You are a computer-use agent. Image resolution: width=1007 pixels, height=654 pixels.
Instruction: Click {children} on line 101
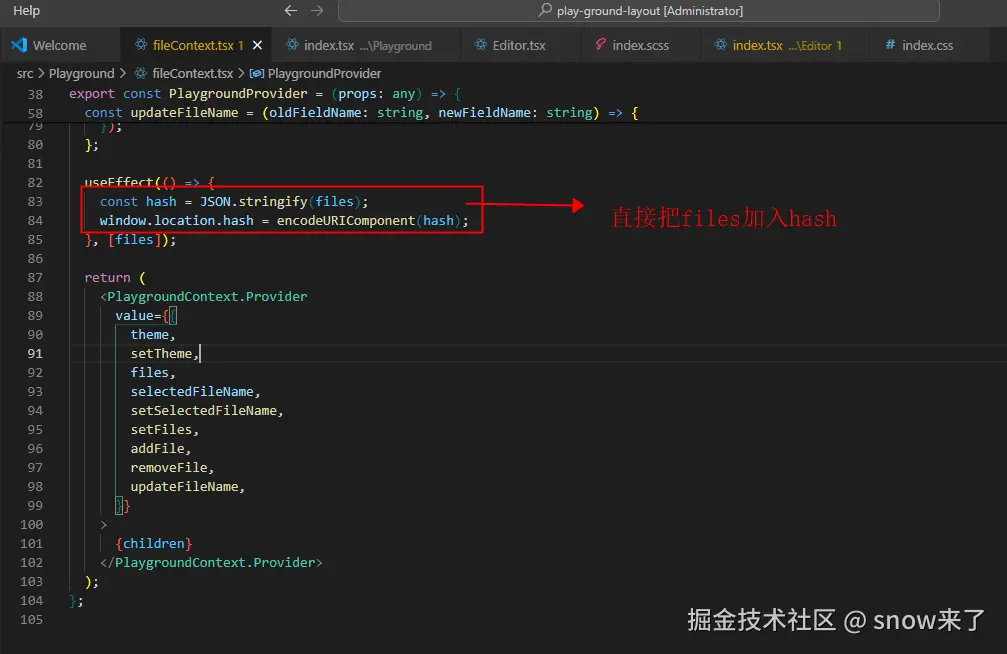(x=153, y=544)
